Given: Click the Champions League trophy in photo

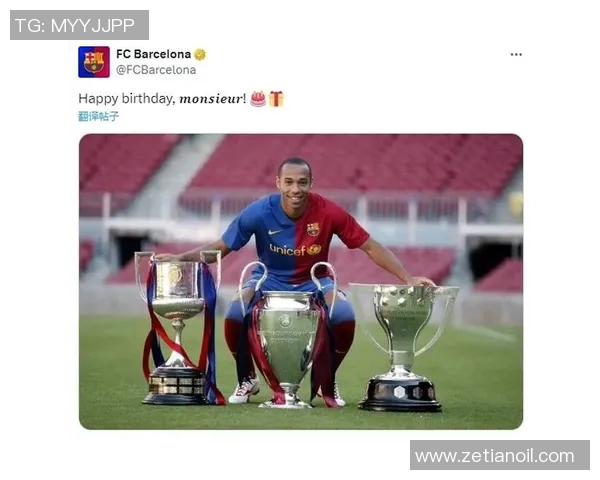Looking at the screenshot, I should tap(288, 335).
